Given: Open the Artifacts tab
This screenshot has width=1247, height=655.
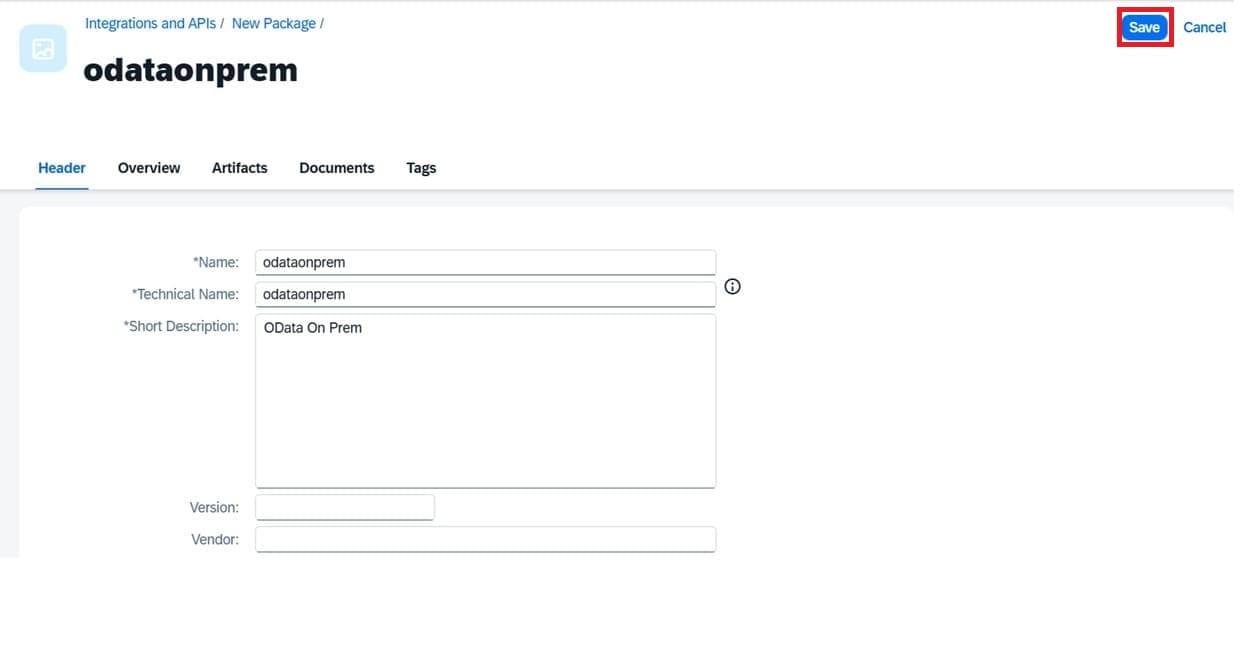Looking at the screenshot, I should (239, 168).
